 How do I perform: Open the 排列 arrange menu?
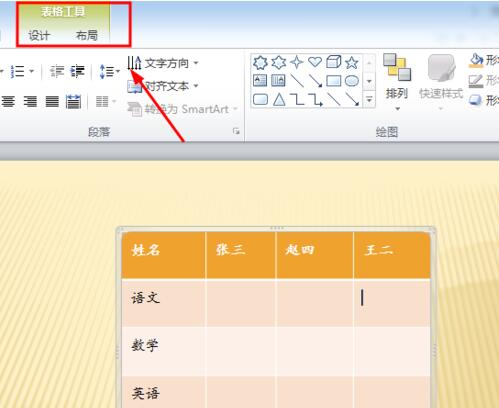point(397,82)
